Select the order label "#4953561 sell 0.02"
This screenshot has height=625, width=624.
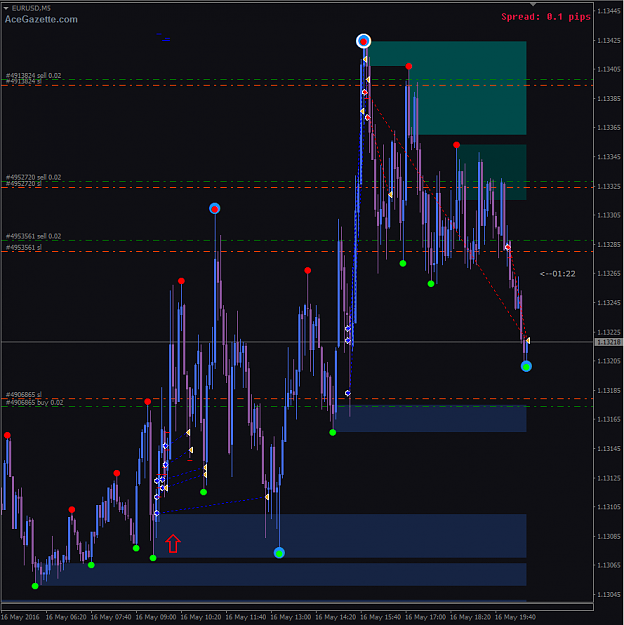point(33,236)
